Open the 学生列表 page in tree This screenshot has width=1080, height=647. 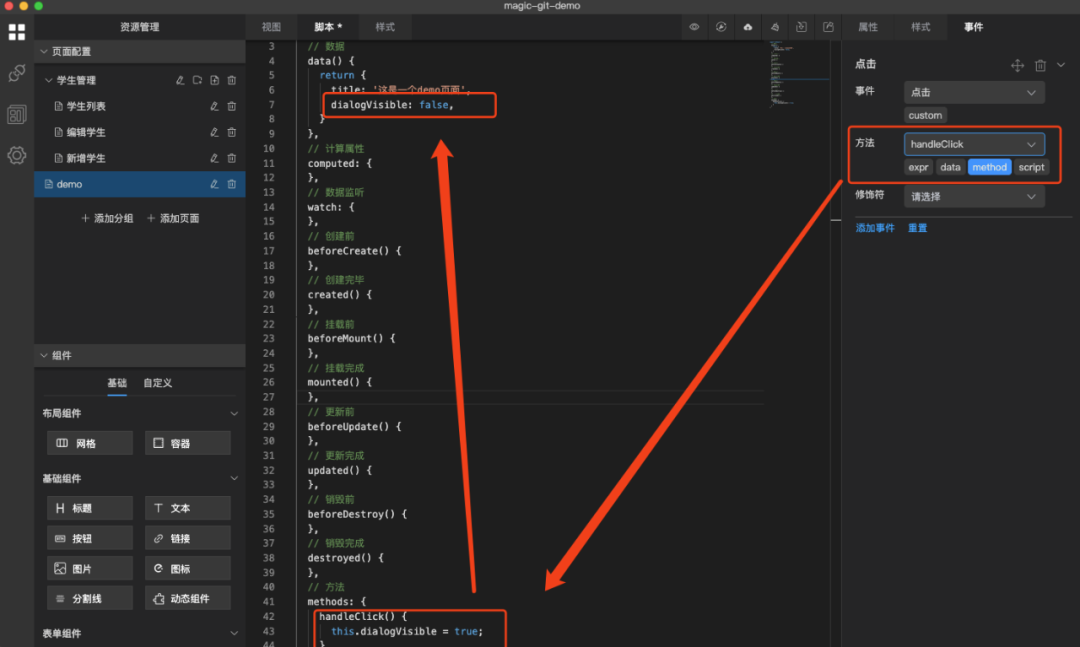86,106
